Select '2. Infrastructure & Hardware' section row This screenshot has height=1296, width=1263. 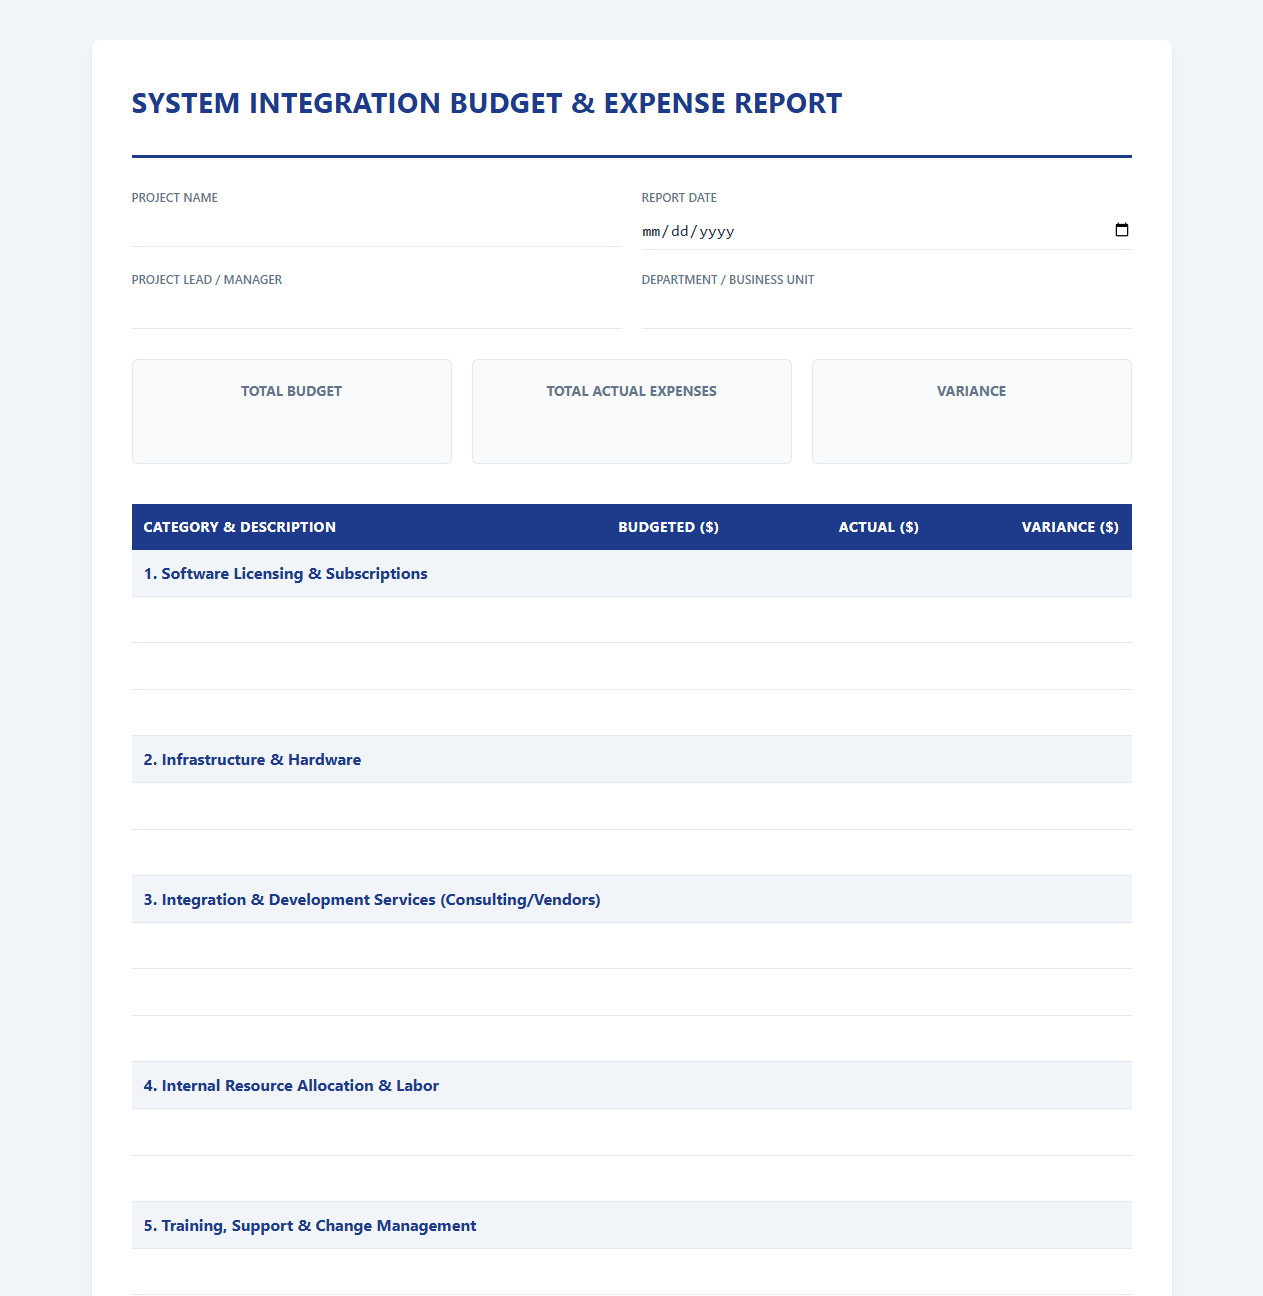pos(632,760)
